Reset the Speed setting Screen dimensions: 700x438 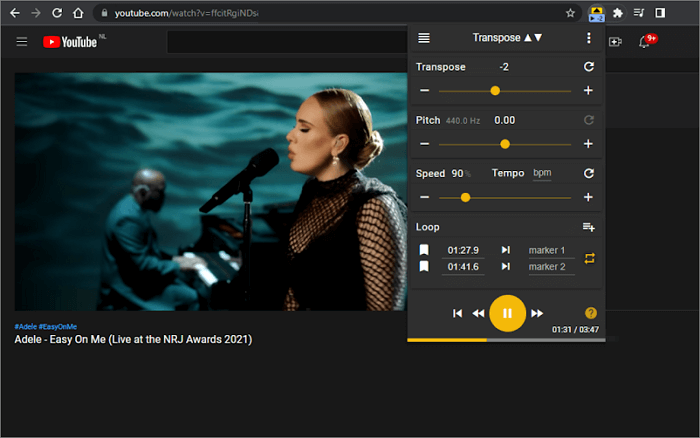(x=588, y=174)
